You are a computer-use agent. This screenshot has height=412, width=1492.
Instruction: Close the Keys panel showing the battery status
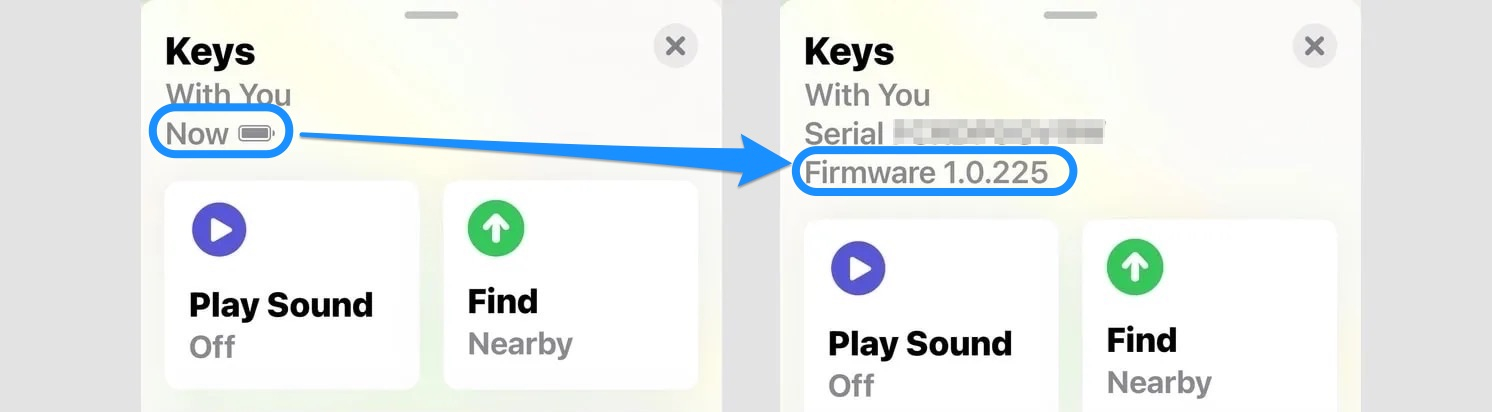coord(675,46)
